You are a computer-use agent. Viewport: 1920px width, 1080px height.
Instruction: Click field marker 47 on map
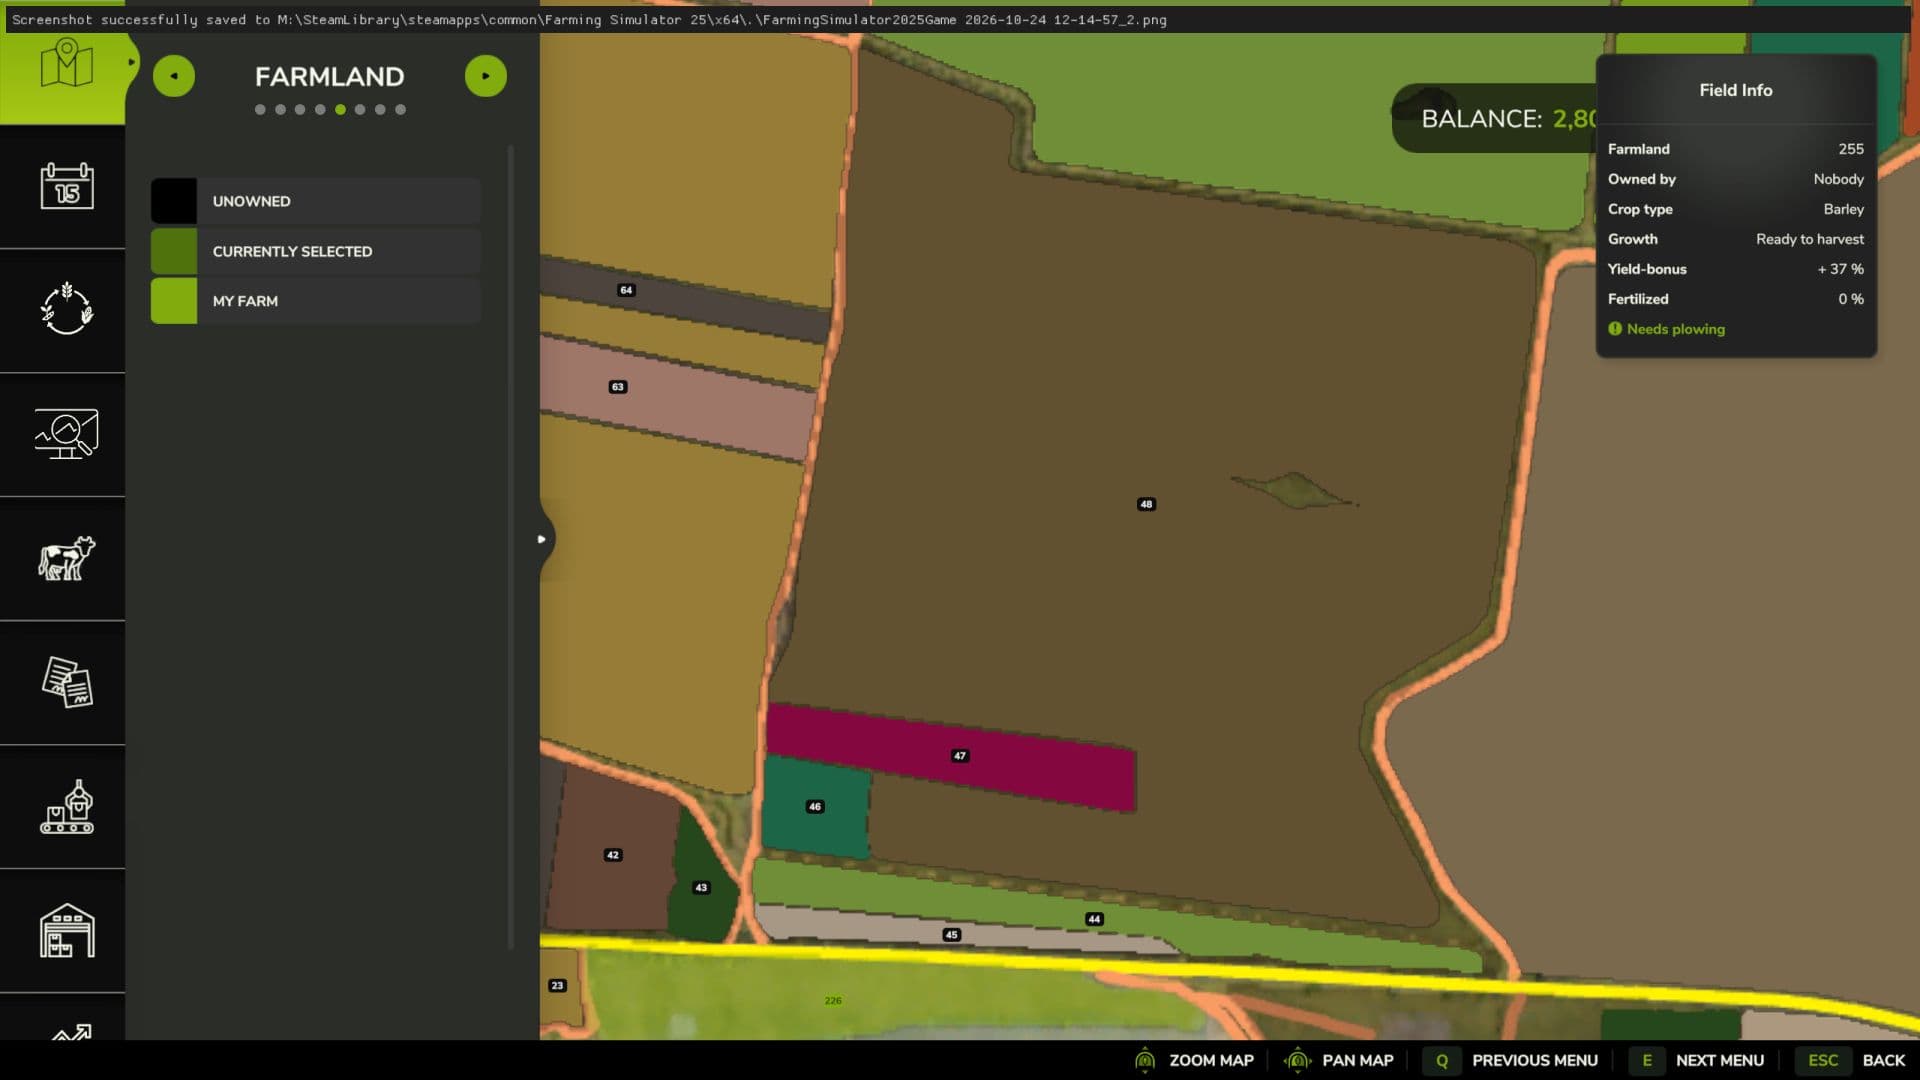click(x=959, y=756)
